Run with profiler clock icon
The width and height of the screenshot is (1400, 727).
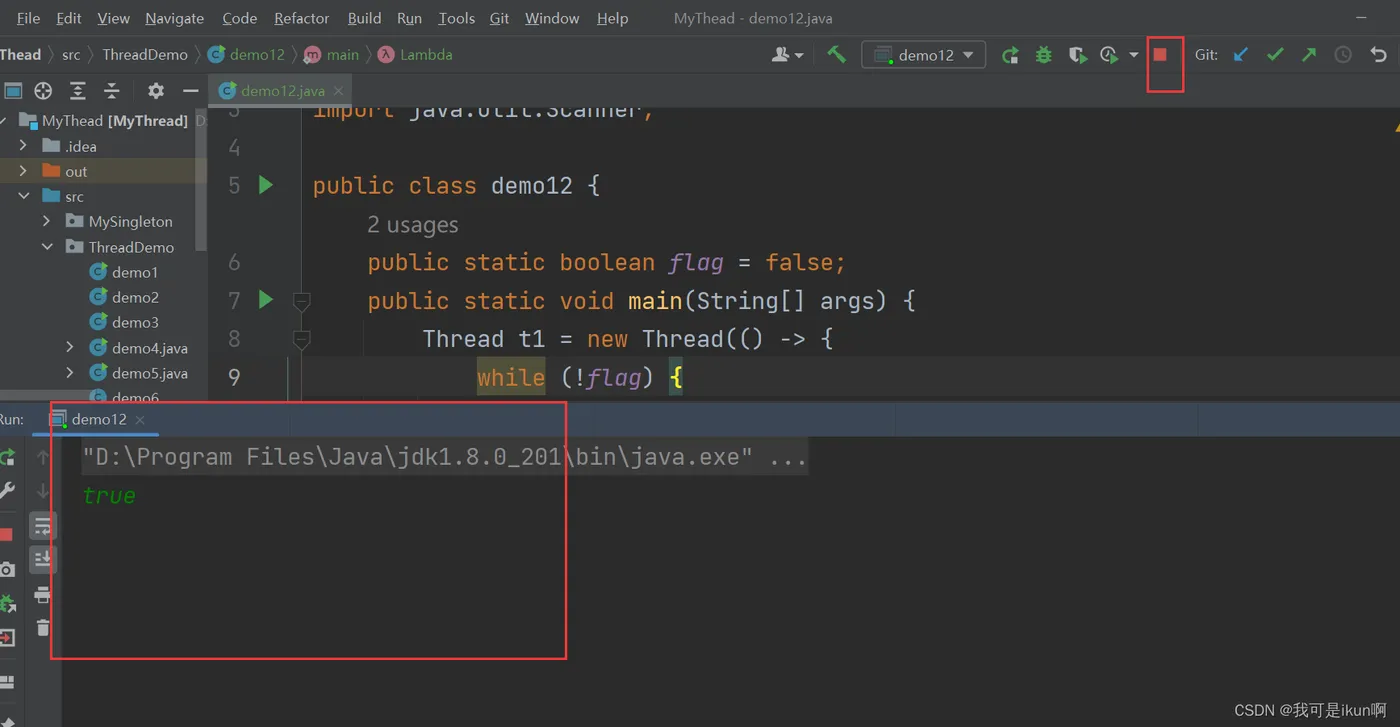point(1109,55)
